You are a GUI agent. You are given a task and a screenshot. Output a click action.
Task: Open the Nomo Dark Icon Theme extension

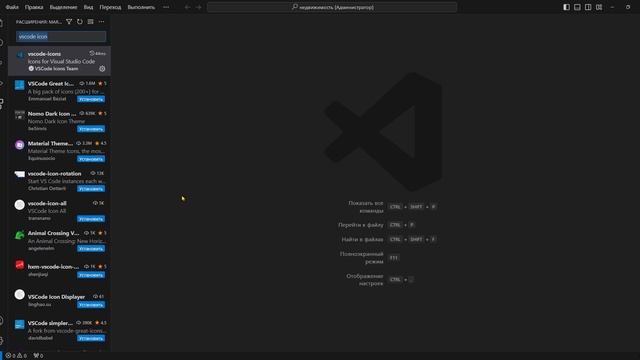pos(59,121)
